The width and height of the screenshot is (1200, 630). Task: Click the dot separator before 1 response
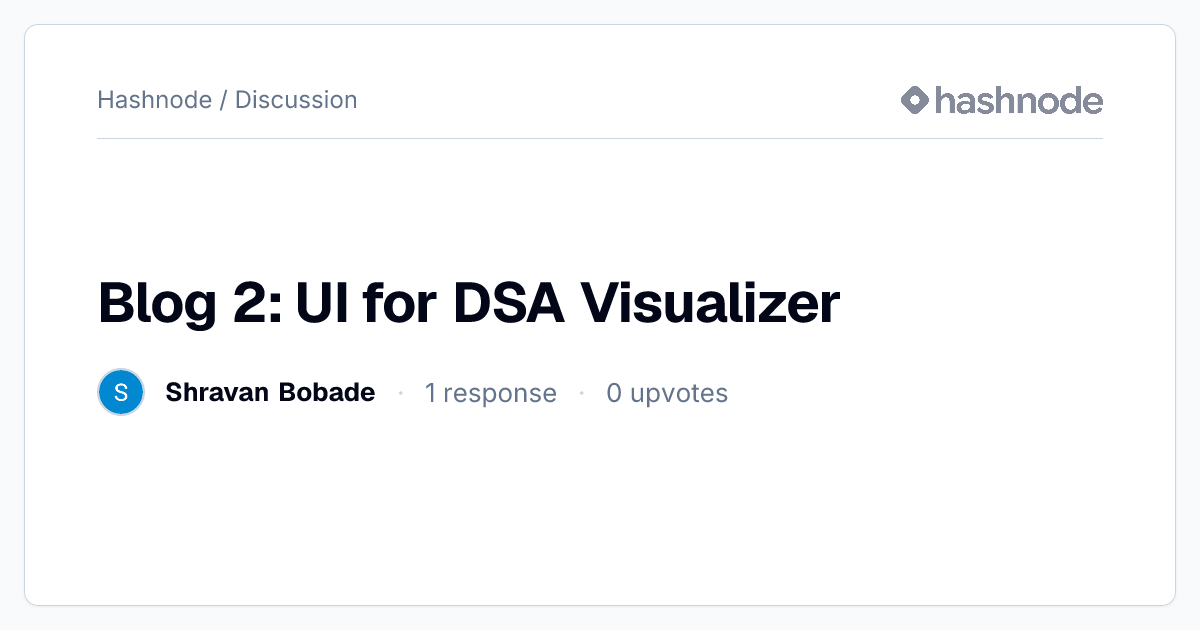400,393
